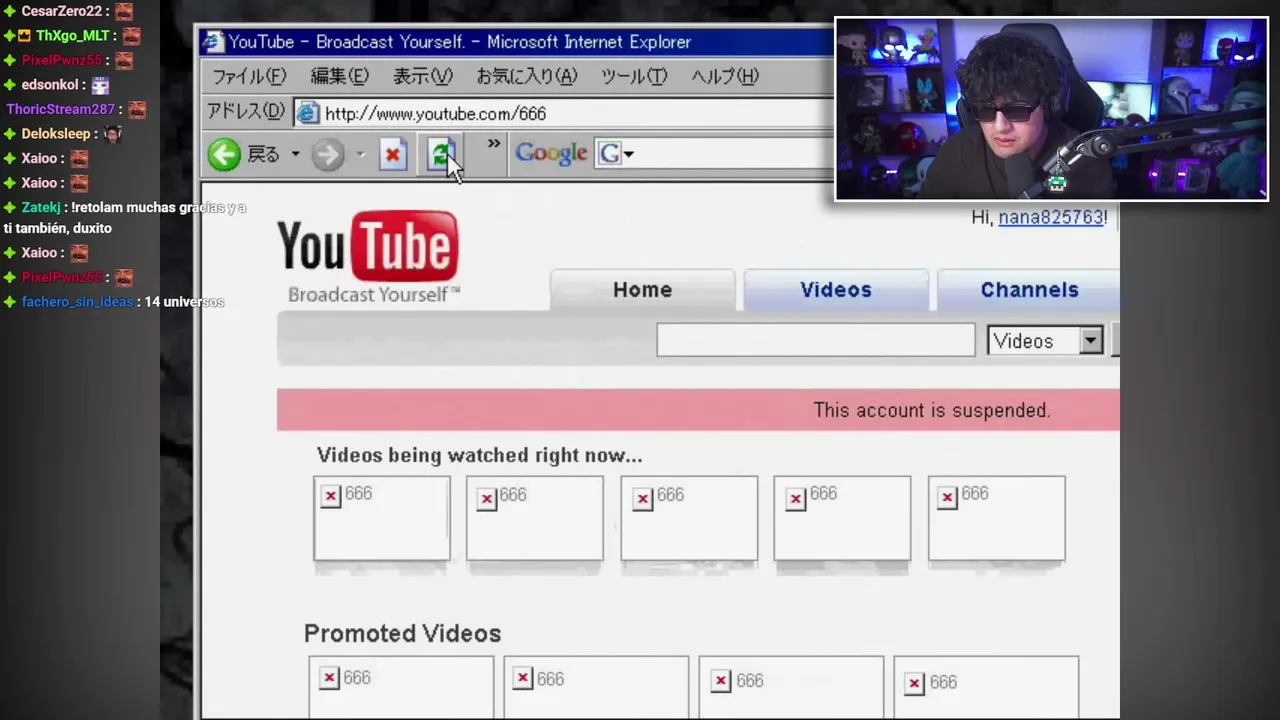Open the Videos search type dropdown
The width and height of the screenshot is (1280, 720).
tap(1045, 341)
